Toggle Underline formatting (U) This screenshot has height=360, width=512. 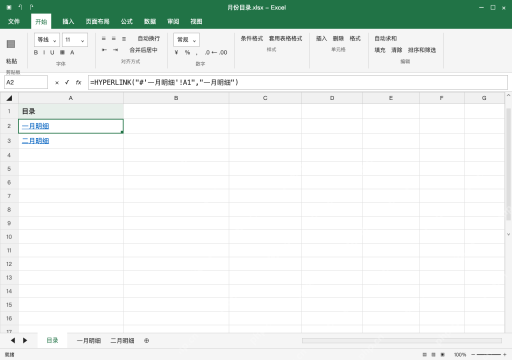[x=52, y=52]
